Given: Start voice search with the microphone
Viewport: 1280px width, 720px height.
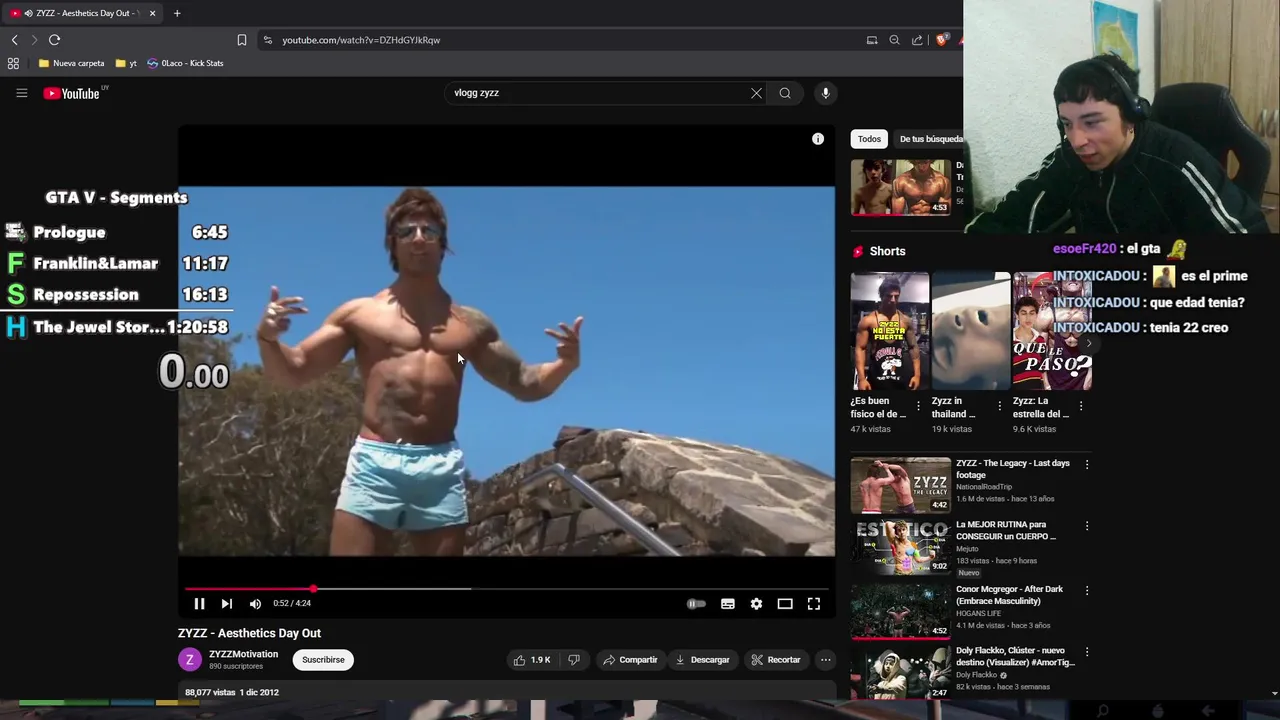Looking at the screenshot, I should pos(825,93).
